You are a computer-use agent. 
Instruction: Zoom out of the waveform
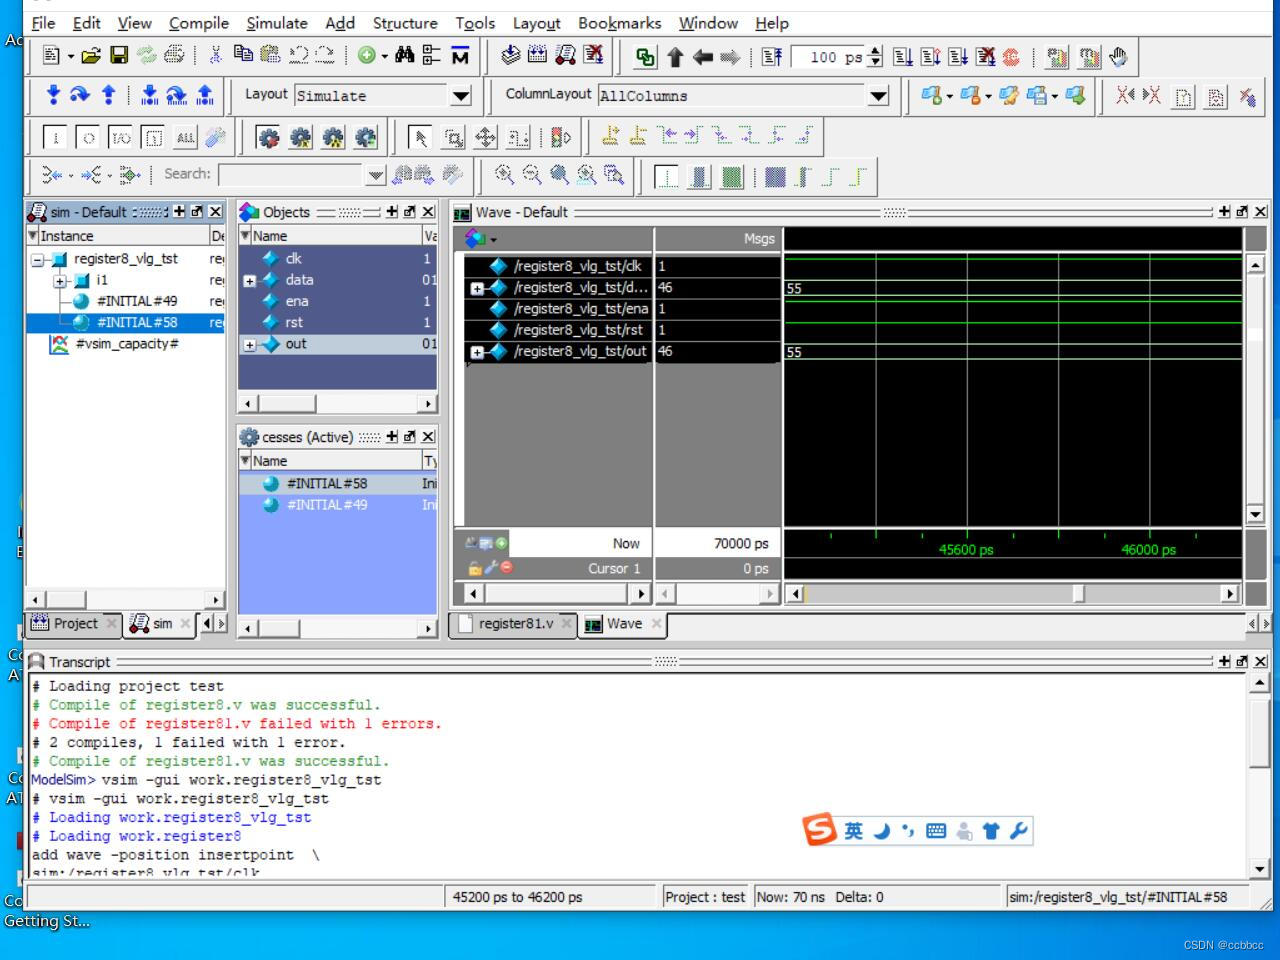532,174
